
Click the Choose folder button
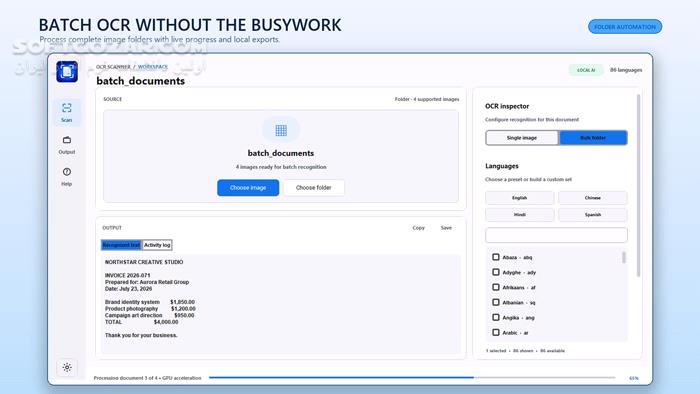tap(313, 188)
